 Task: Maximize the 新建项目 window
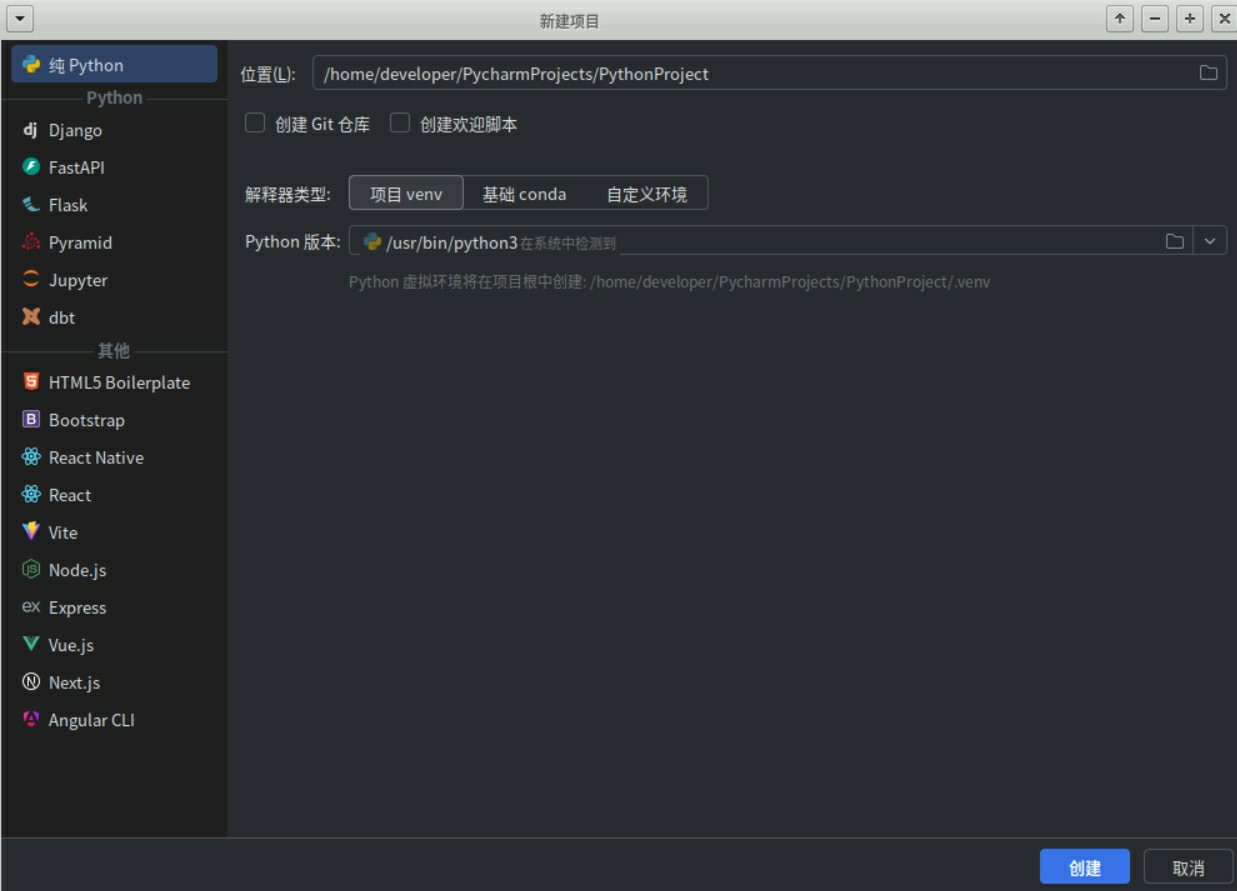click(x=1190, y=18)
